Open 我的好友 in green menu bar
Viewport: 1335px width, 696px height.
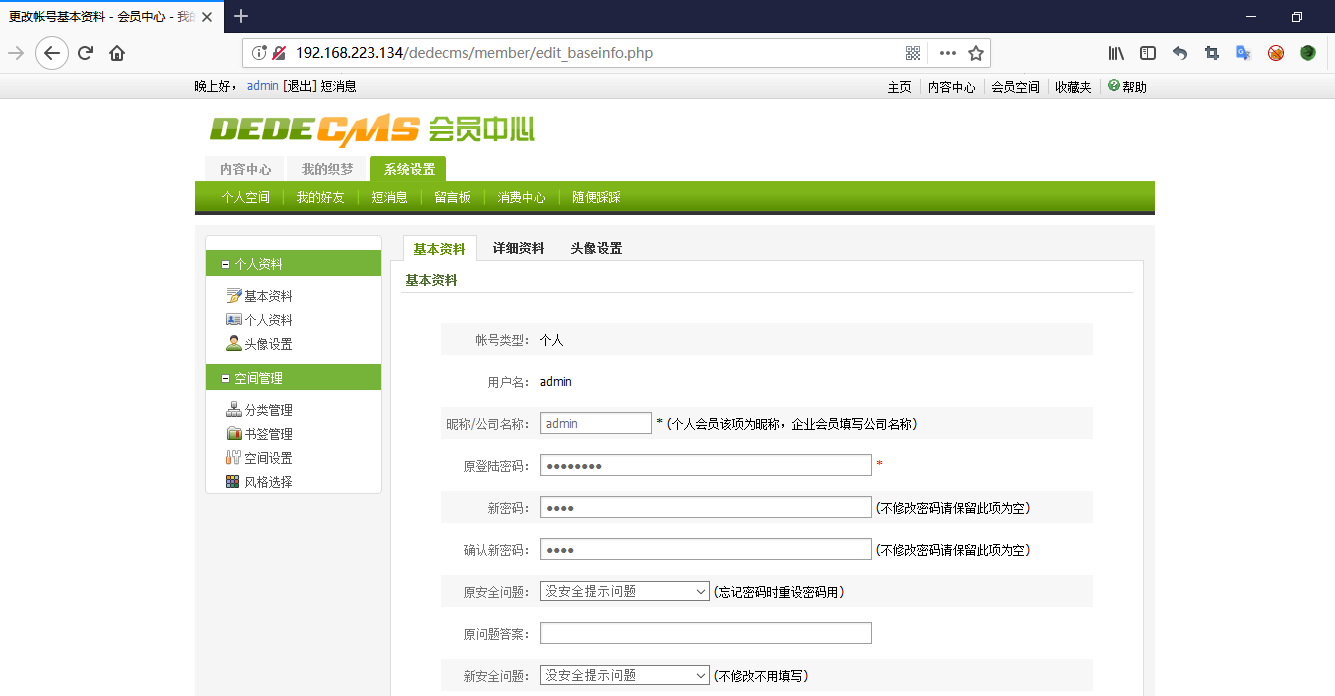point(320,197)
